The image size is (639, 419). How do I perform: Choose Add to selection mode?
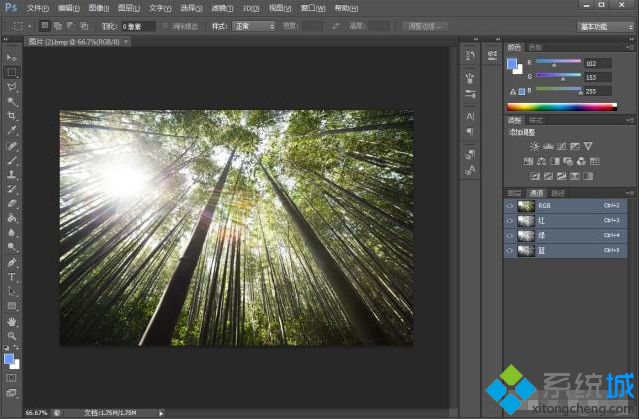(x=58, y=26)
